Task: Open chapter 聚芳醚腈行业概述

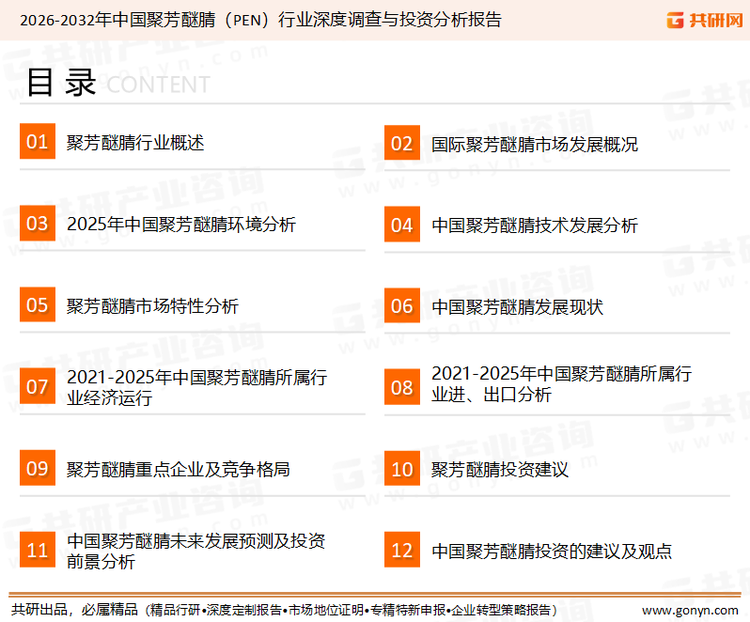Action: (x=135, y=143)
